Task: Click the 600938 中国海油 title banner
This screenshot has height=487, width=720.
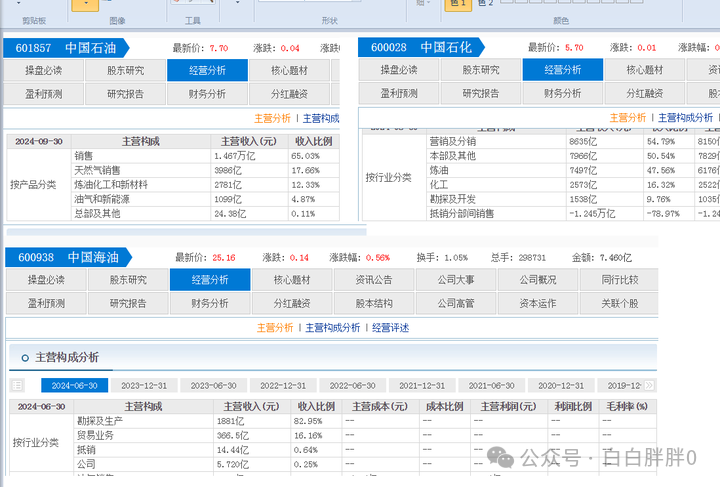Action: 68,257
